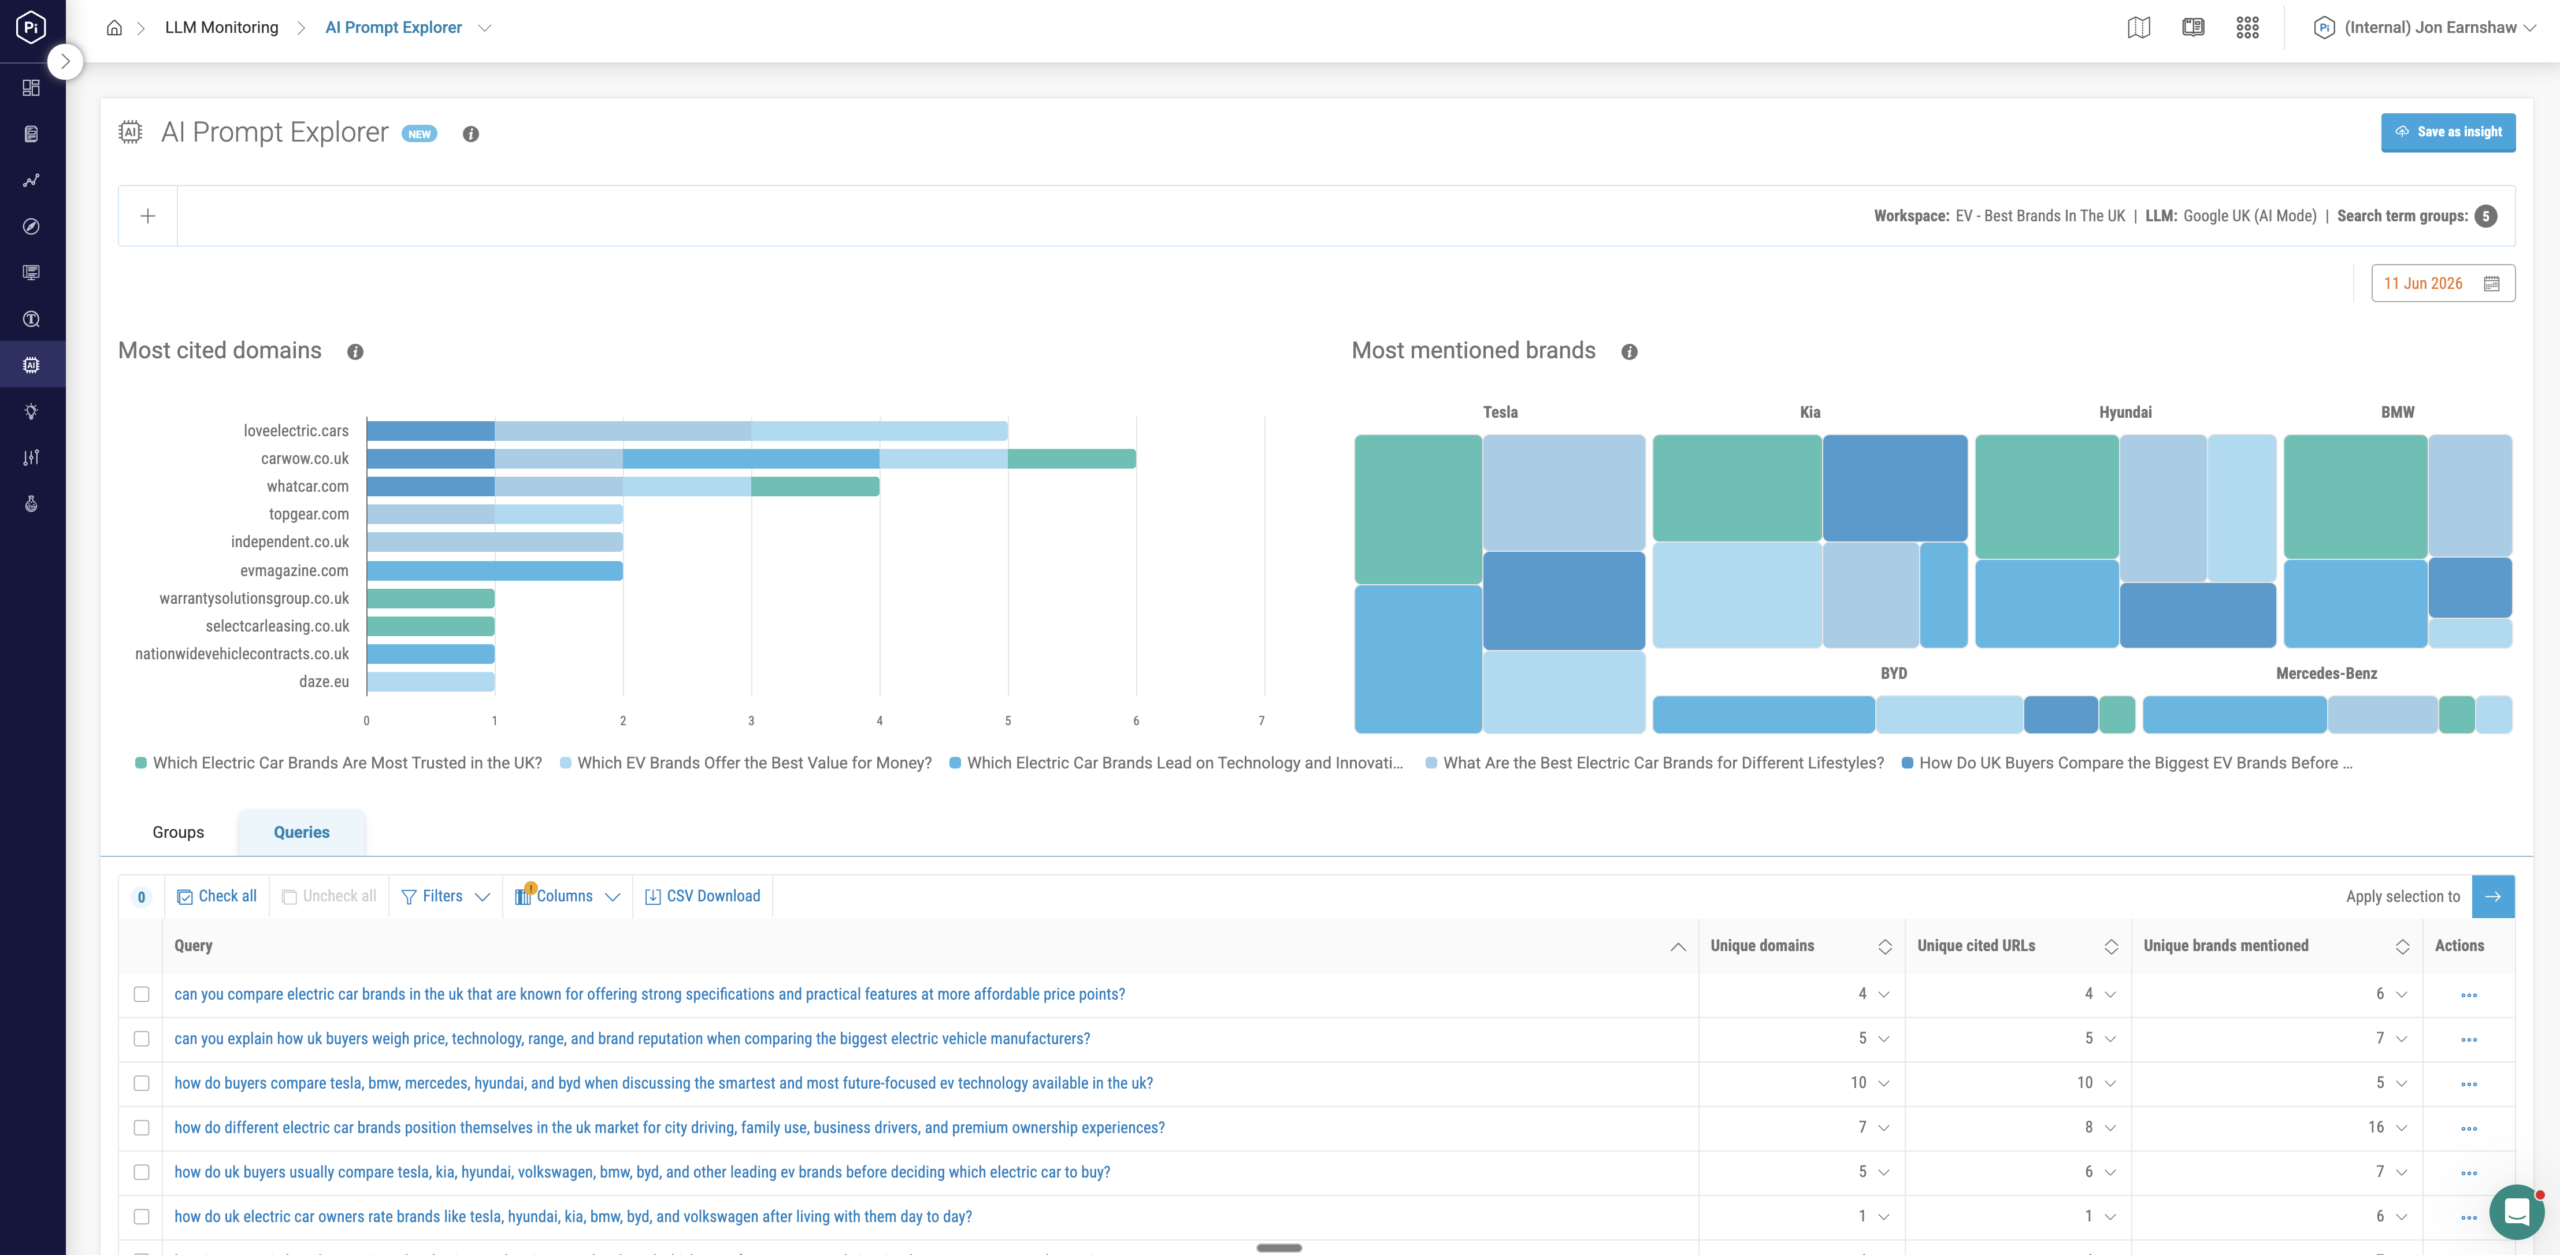
Task: Go to home via breadcrumb house icon
Action: coord(114,28)
